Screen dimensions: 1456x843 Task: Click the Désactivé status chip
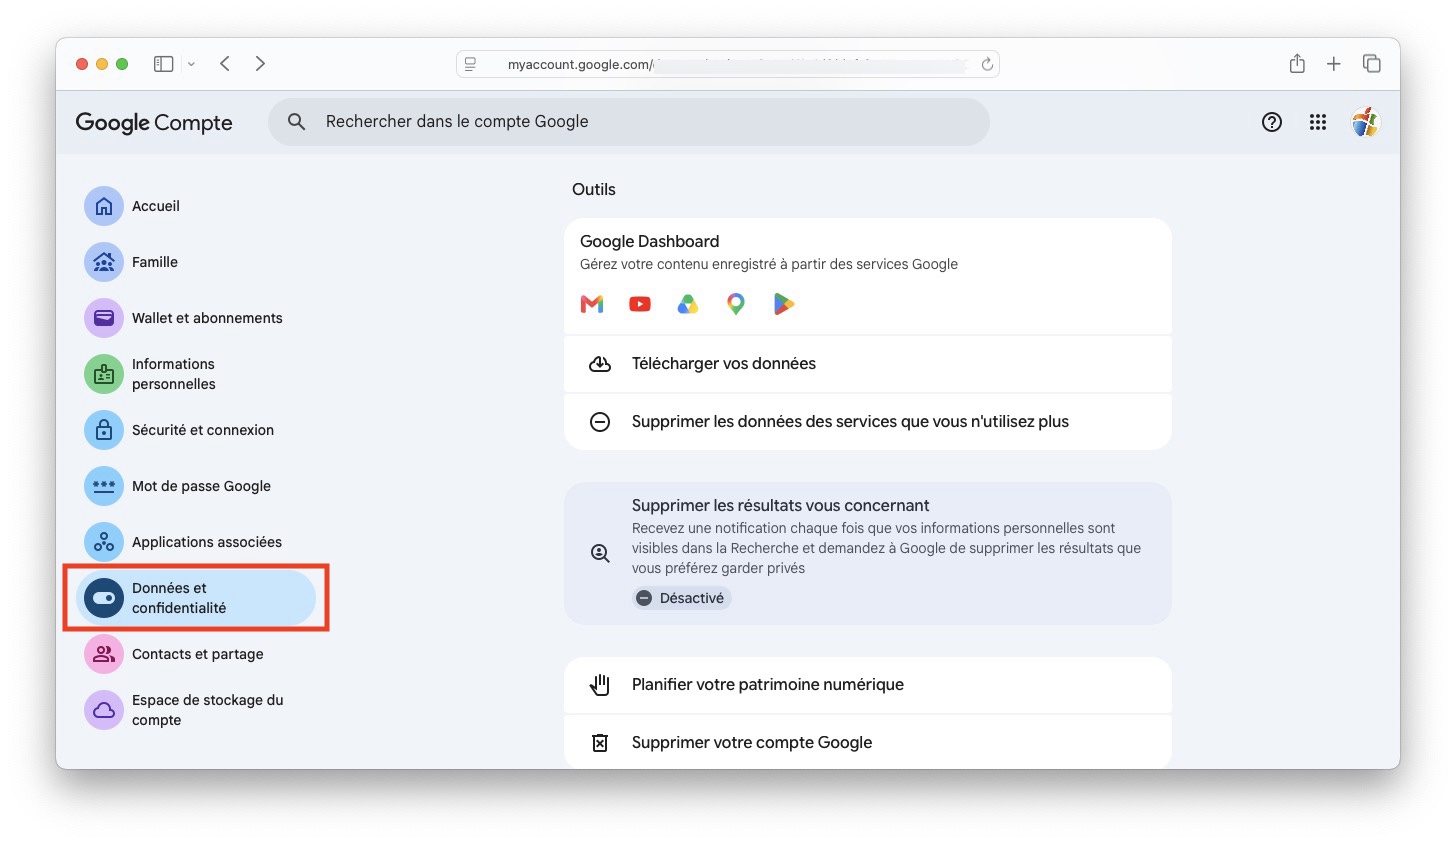coord(682,598)
